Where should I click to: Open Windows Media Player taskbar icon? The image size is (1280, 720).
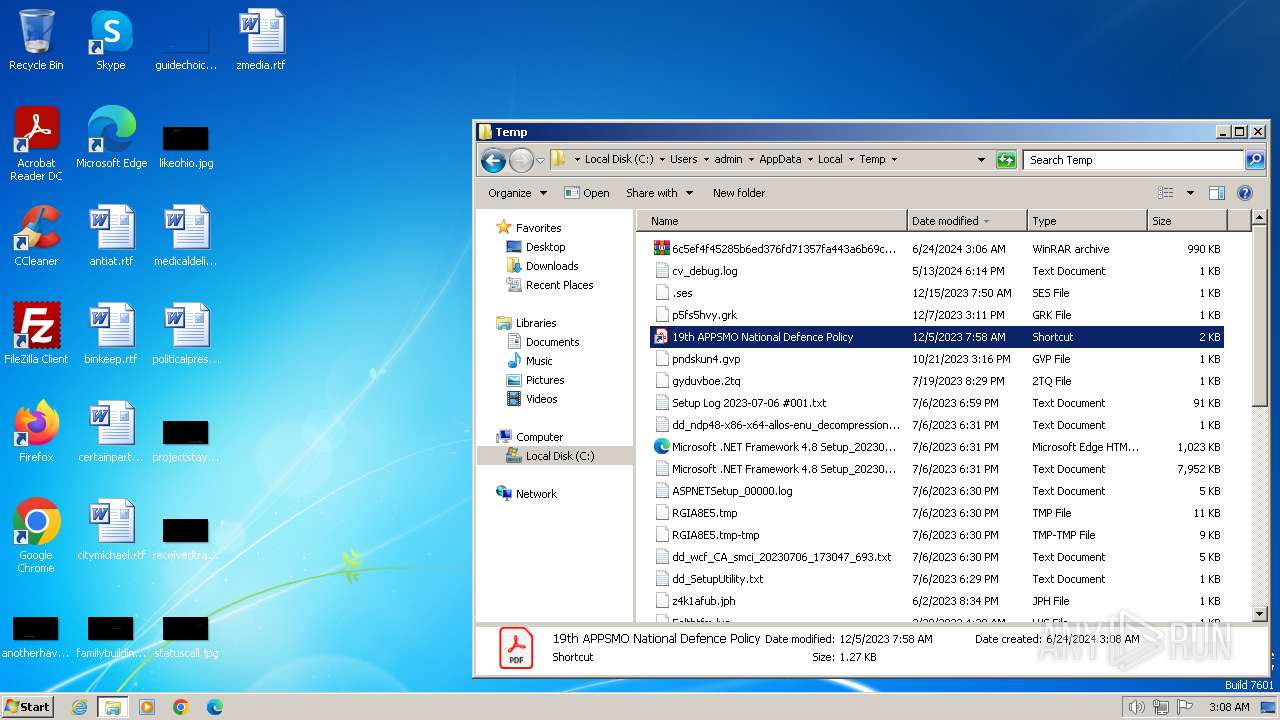click(x=147, y=707)
